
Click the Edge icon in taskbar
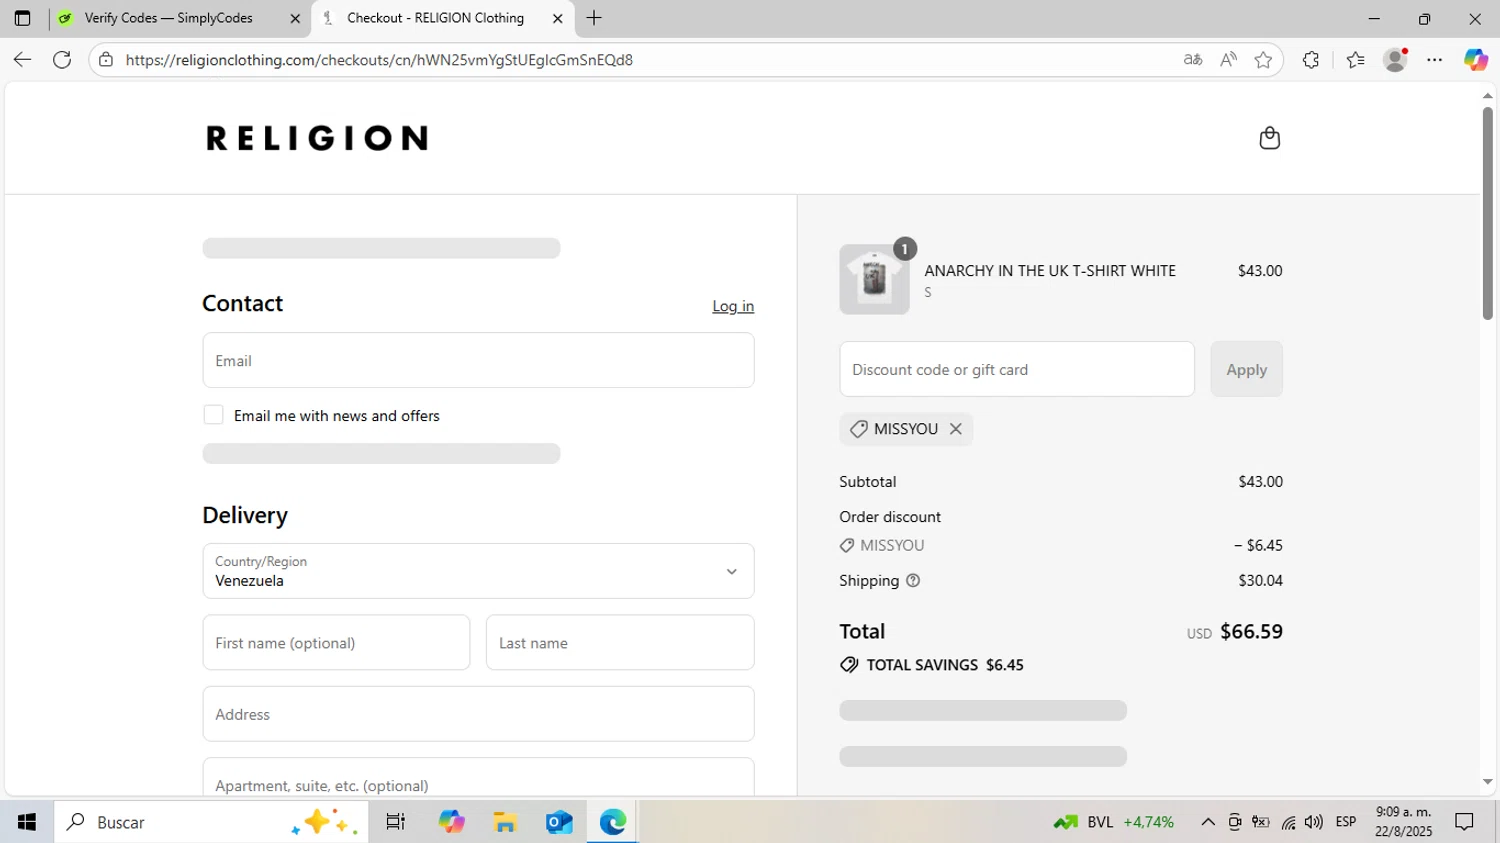click(x=613, y=822)
